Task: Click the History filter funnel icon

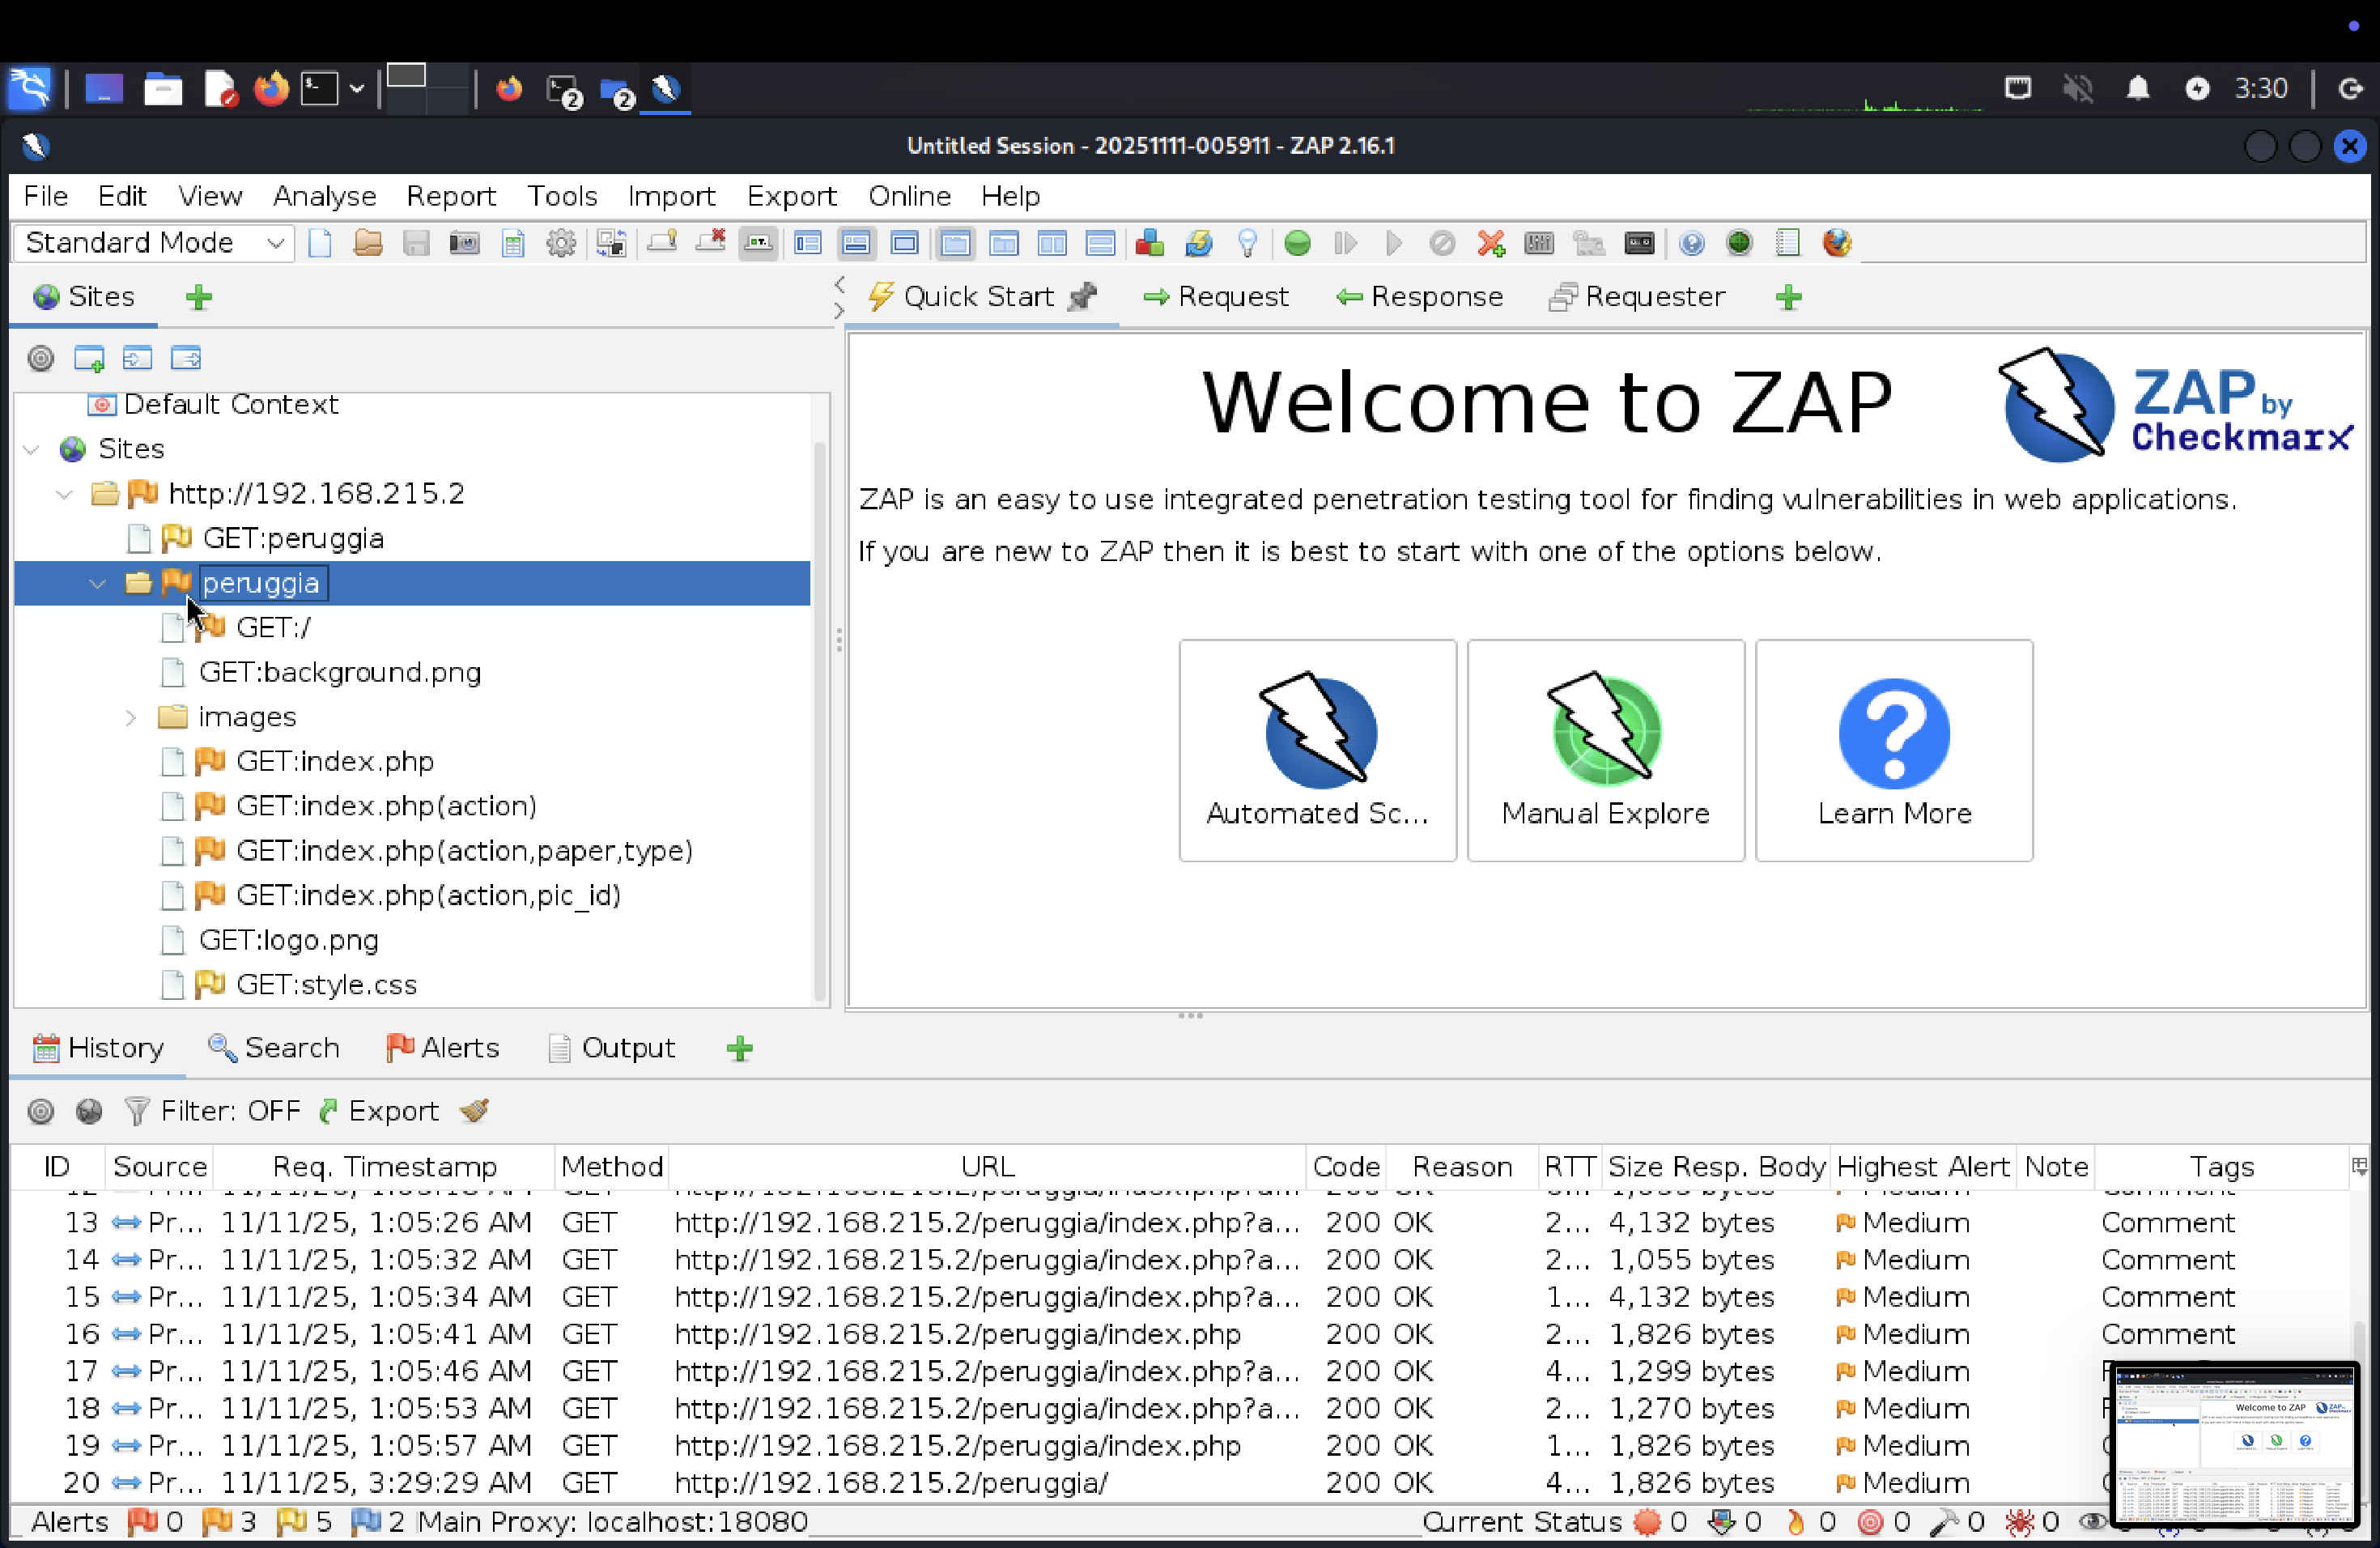Action: (x=137, y=1111)
